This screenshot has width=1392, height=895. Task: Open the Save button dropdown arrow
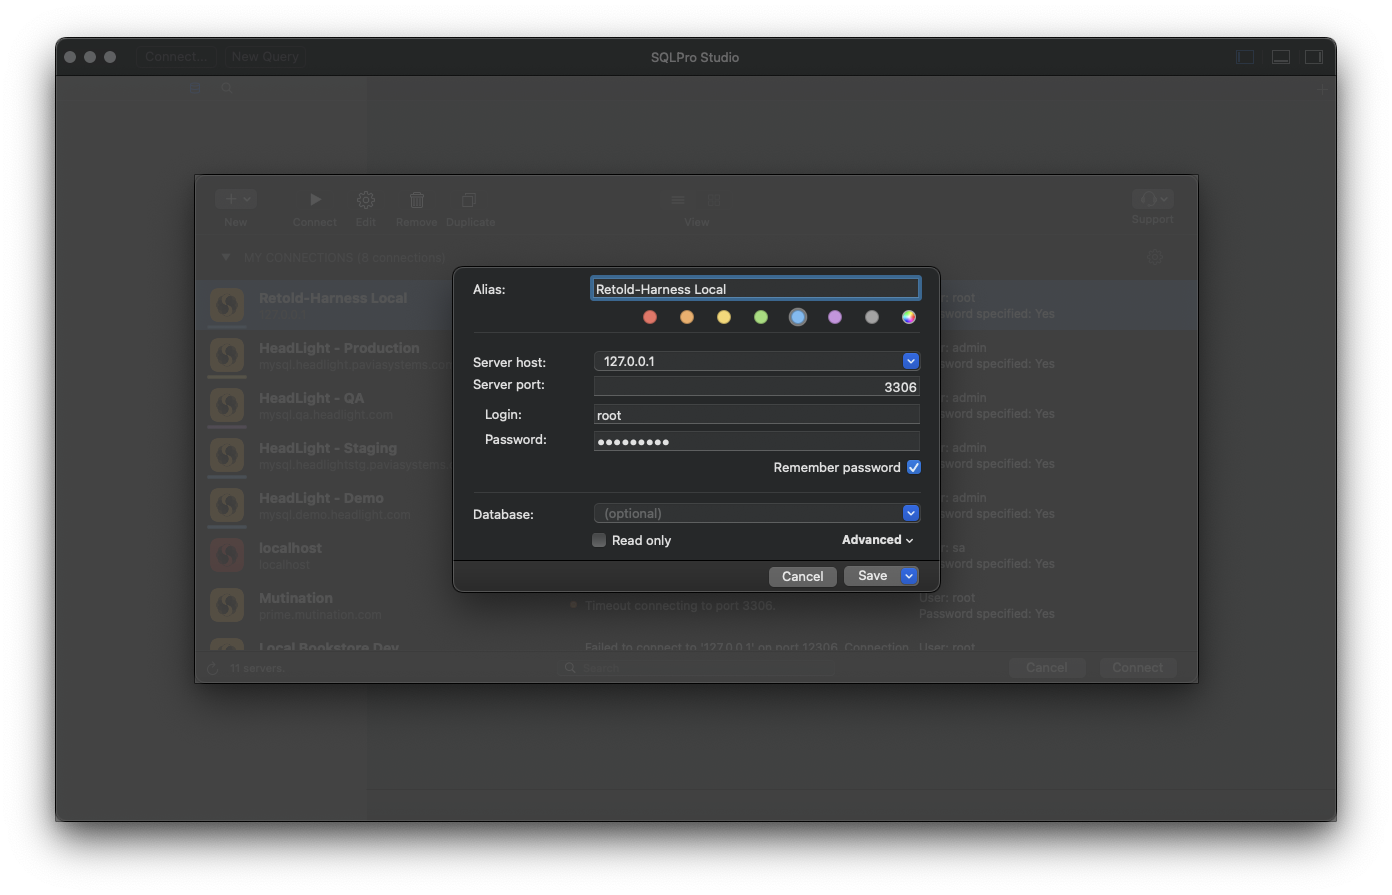pos(909,576)
